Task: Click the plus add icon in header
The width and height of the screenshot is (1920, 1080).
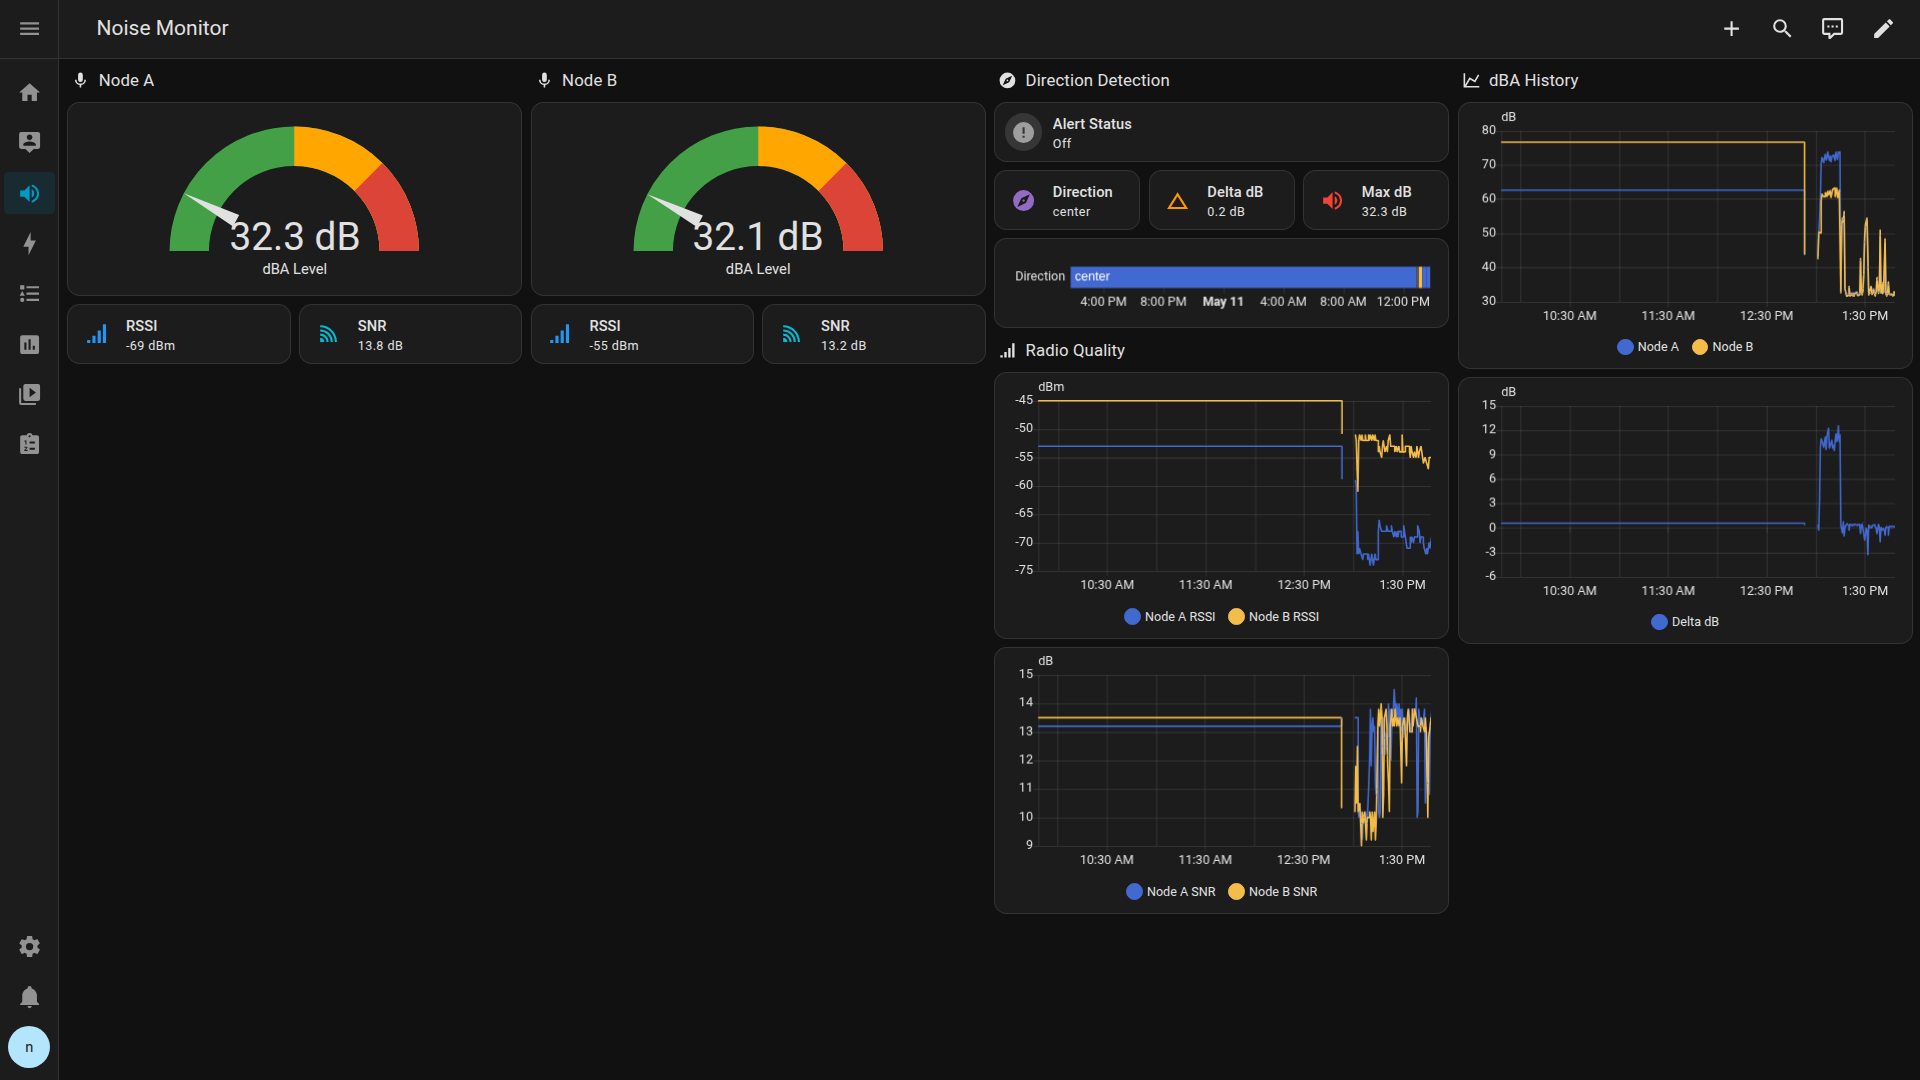Action: (x=1731, y=28)
